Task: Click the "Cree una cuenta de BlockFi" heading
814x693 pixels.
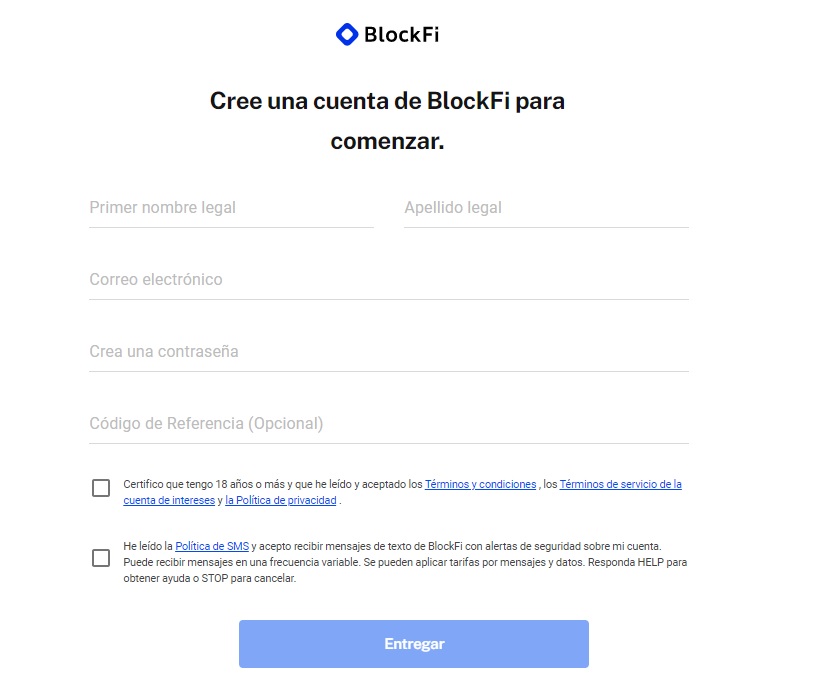Action: pyautogui.click(x=387, y=101)
